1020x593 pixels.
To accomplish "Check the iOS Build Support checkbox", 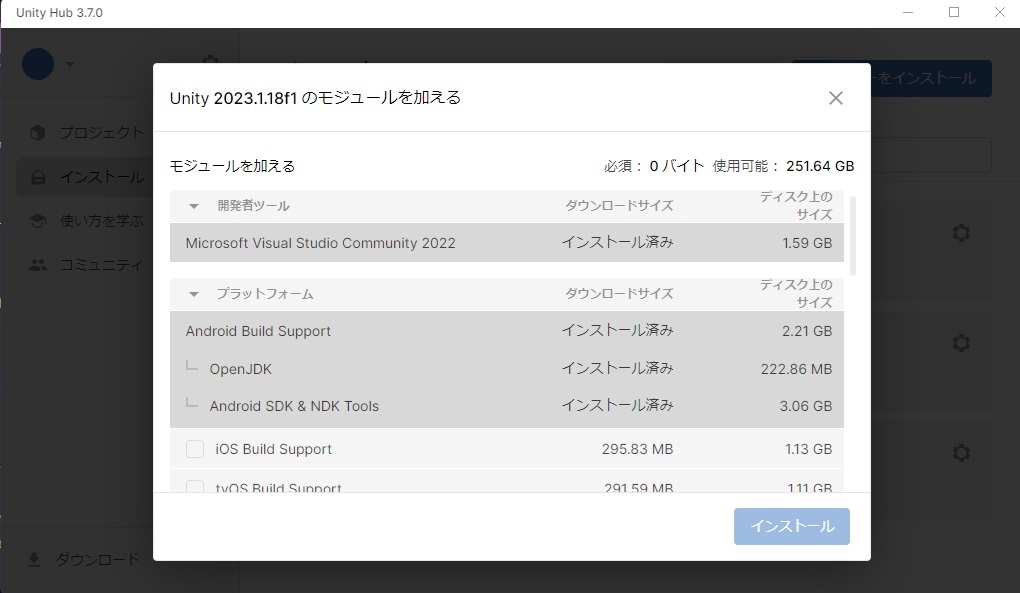I will pyautogui.click(x=195, y=449).
